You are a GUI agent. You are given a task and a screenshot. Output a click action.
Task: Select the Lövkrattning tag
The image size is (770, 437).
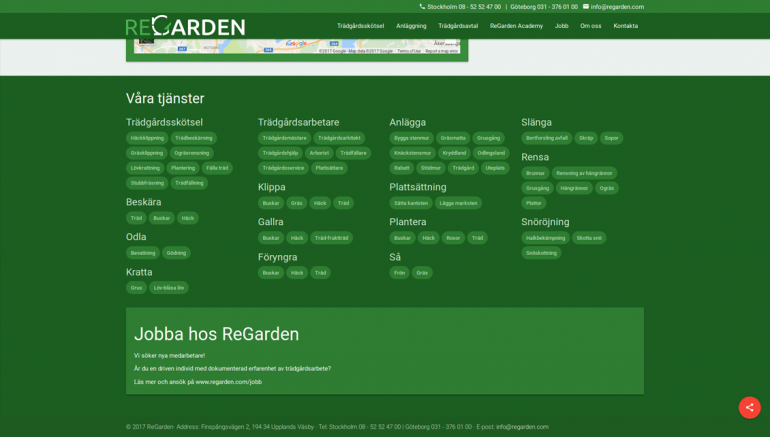[145, 168]
